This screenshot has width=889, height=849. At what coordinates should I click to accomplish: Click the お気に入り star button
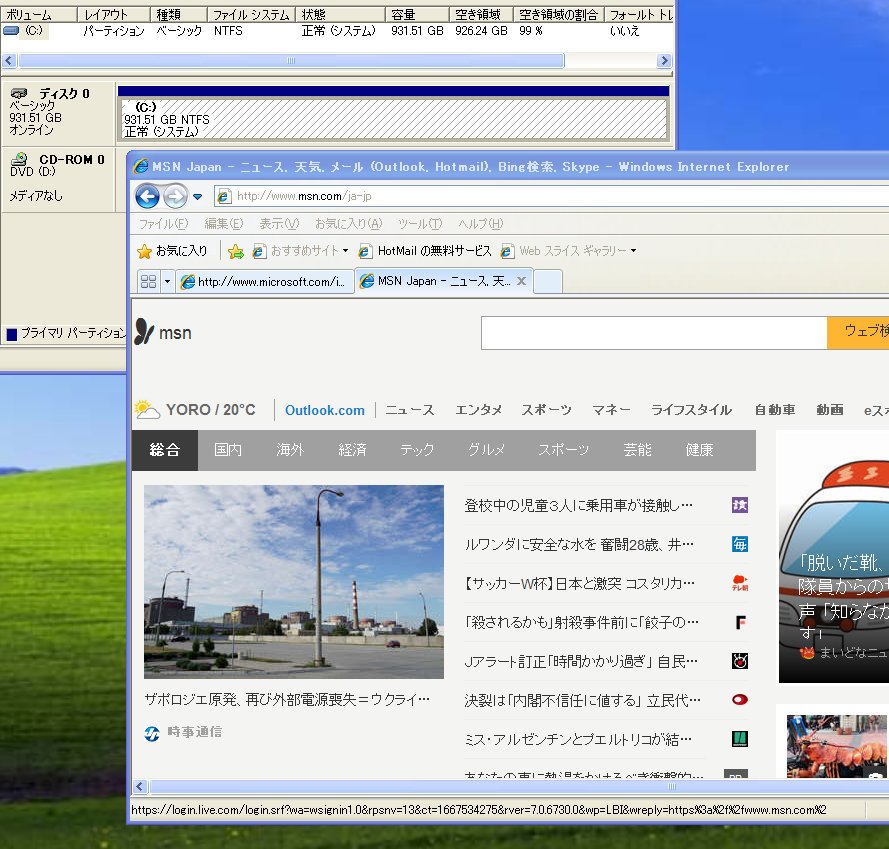172,251
